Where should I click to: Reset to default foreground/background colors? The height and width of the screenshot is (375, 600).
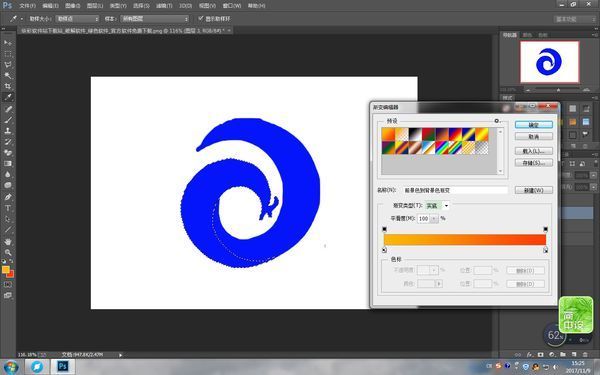click(4, 261)
